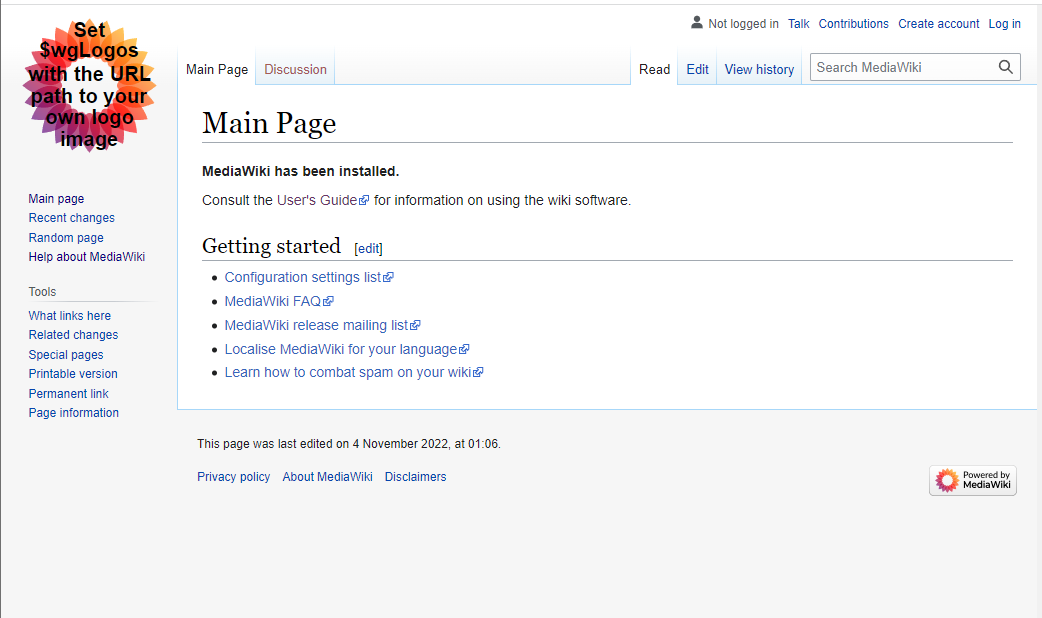Edit the Getting started section
The width and height of the screenshot is (1042, 618).
pos(368,249)
